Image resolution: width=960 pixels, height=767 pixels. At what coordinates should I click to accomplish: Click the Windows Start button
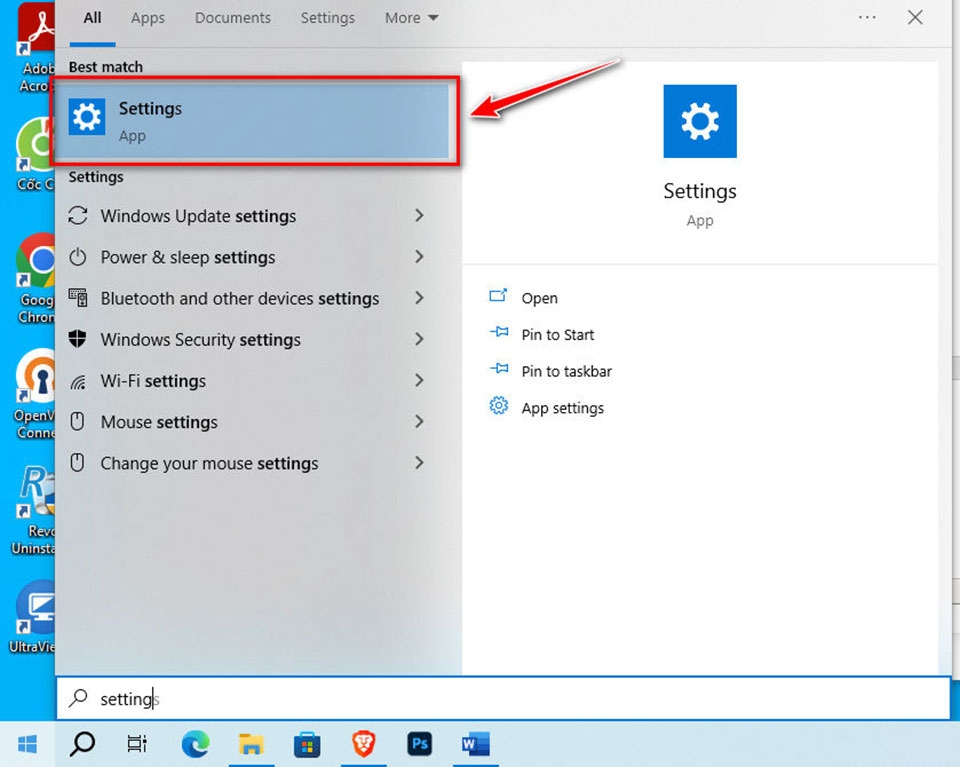pos(28,744)
